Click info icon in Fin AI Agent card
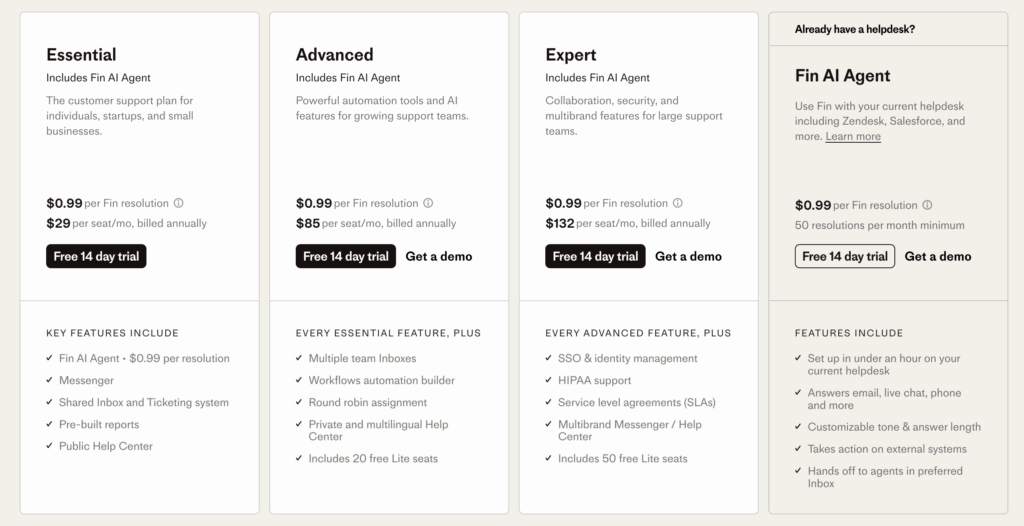1024x526 pixels. click(927, 205)
